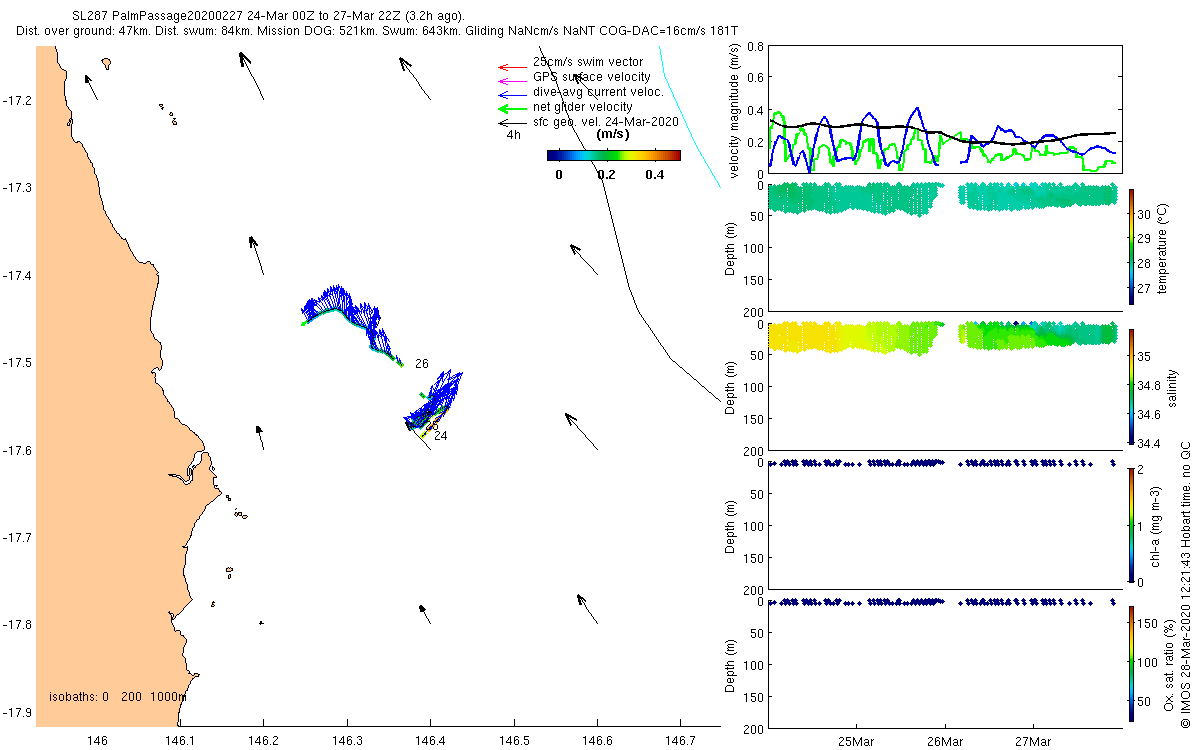Viewport: 1200px width, 750px height.
Task: Click the glider track marker labeled 26
Action: coord(421,364)
